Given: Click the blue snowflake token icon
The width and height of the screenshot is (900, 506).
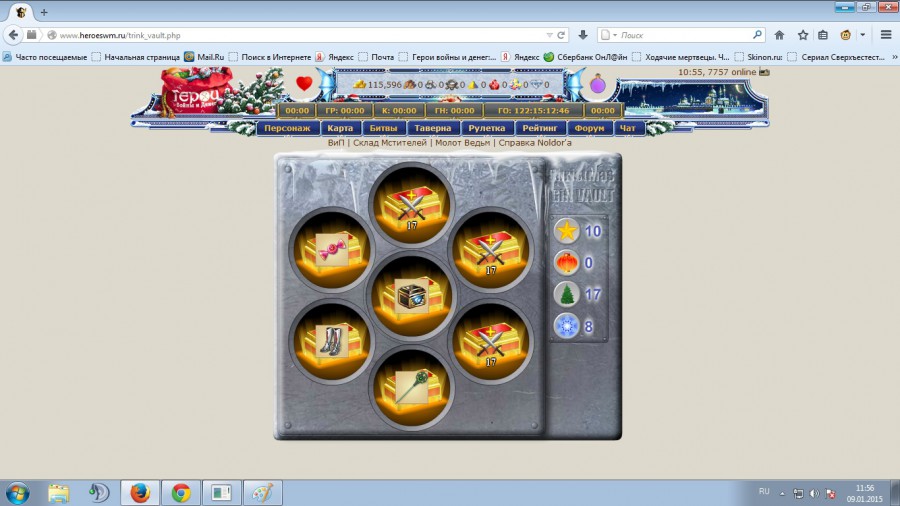Looking at the screenshot, I should (x=566, y=325).
